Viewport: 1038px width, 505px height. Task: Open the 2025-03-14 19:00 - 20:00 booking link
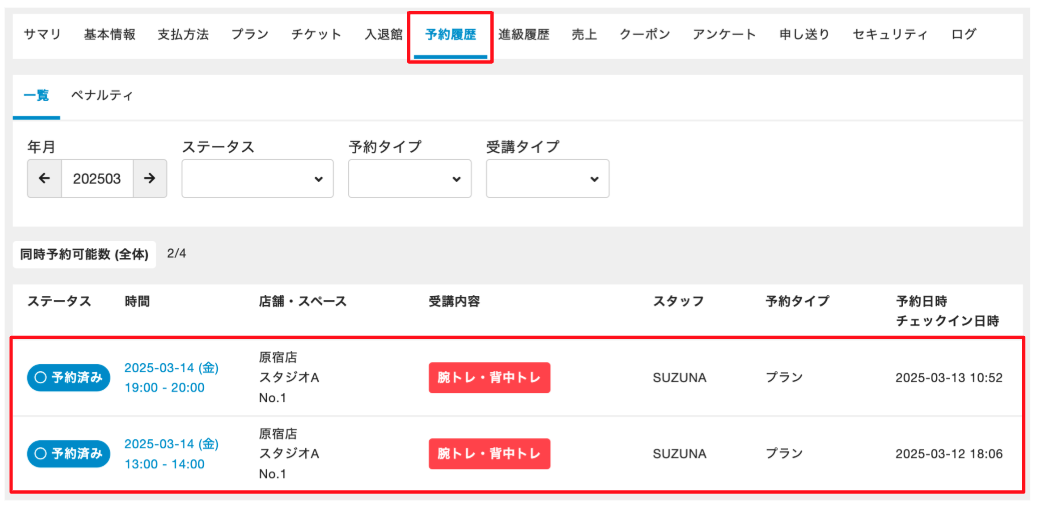click(x=171, y=378)
